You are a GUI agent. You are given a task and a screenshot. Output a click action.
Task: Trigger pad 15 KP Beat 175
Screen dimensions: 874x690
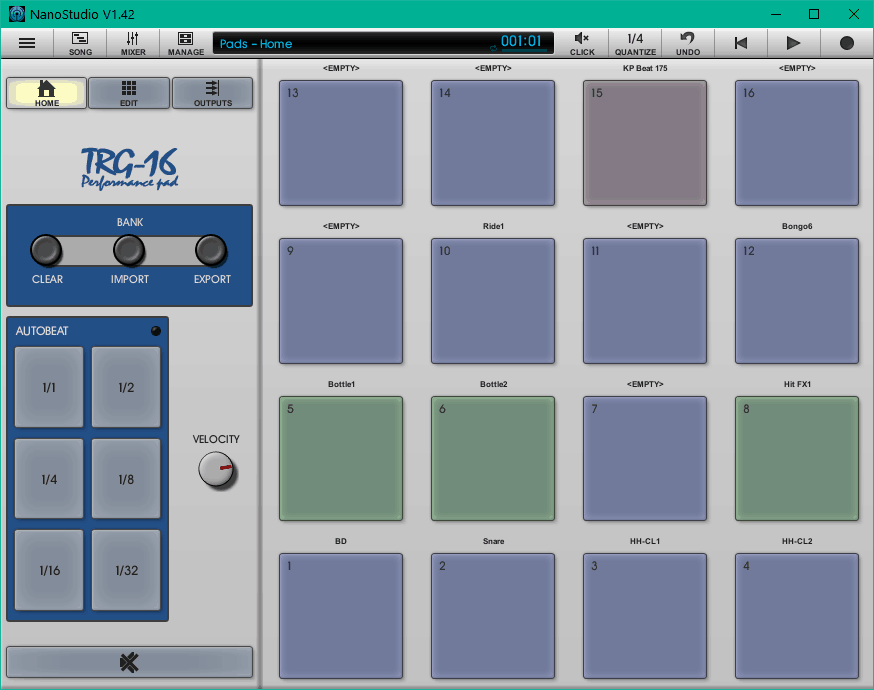coord(645,142)
